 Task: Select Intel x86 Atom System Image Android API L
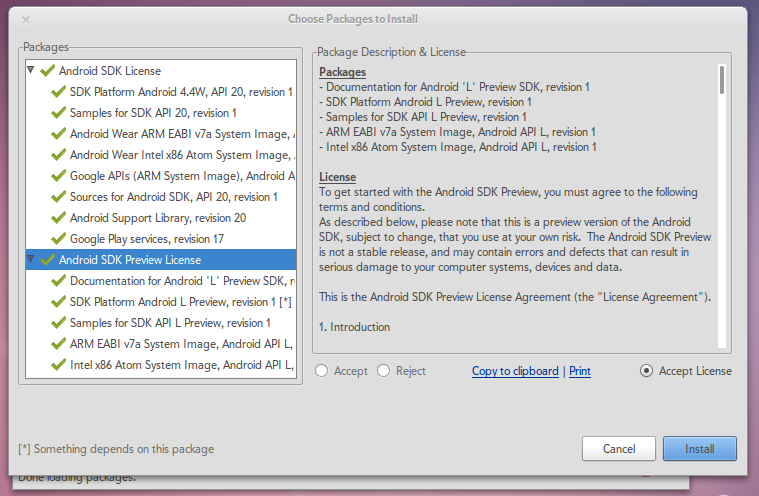(180, 365)
